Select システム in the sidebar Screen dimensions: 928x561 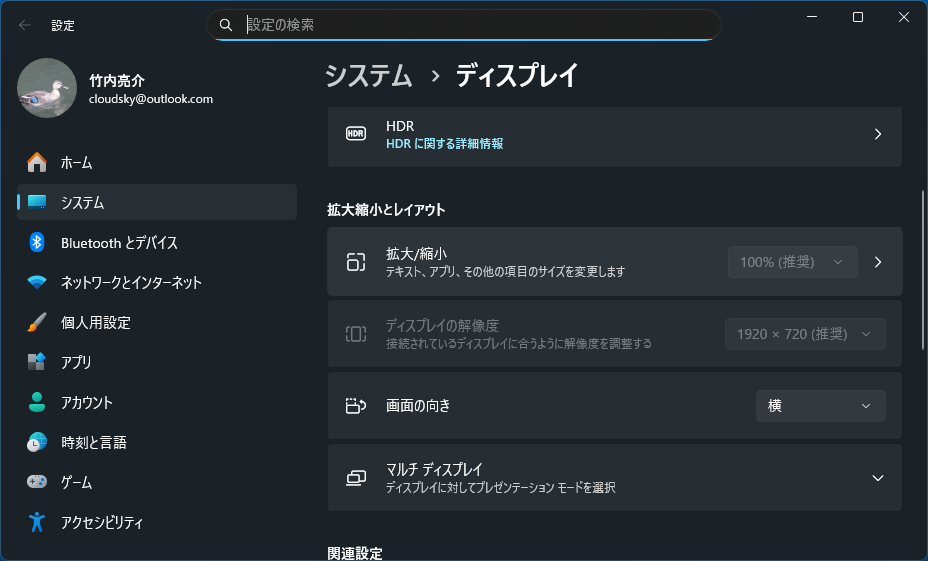click(x=157, y=202)
